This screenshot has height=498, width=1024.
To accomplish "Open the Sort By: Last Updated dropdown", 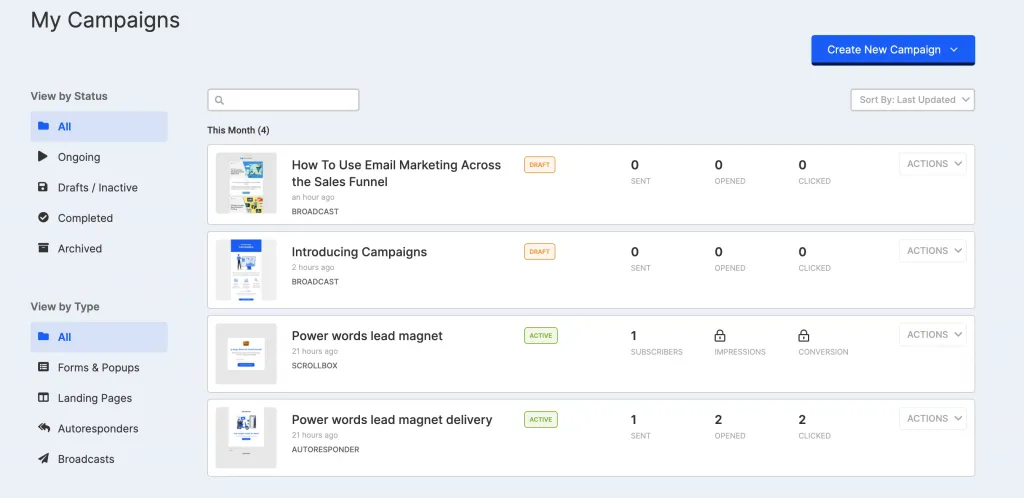I will pyautogui.click(x=912, y=100).
